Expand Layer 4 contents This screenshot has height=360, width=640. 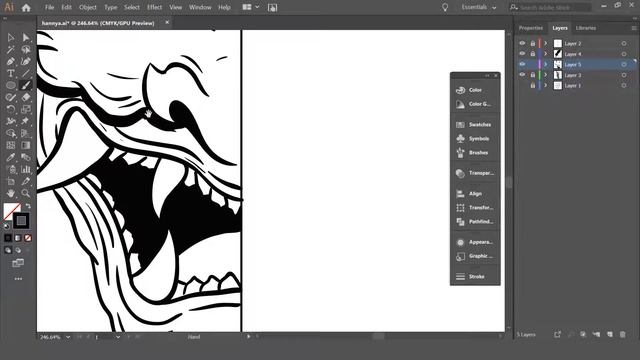(x=546, y=54)
